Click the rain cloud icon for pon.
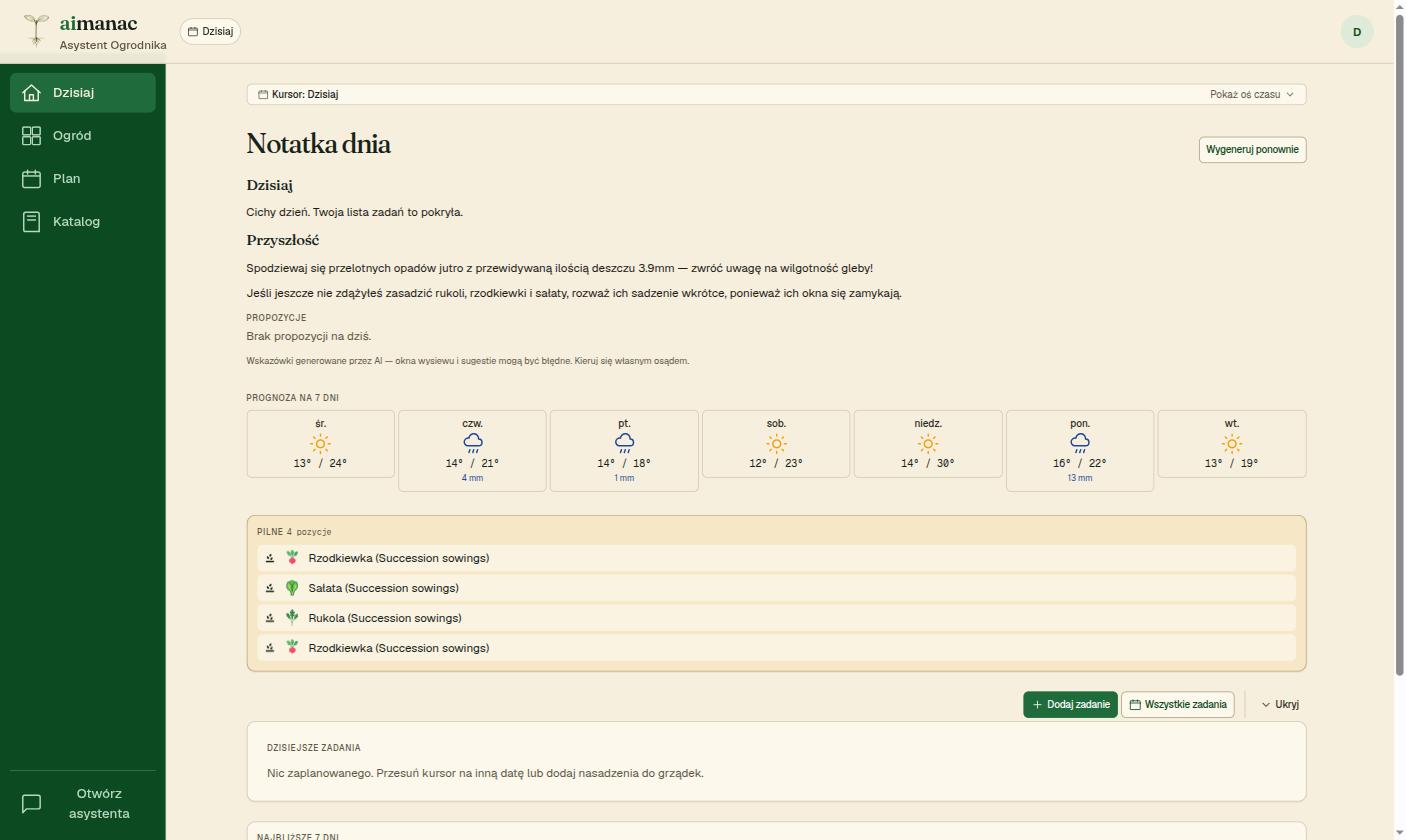 pos(1080,443)
